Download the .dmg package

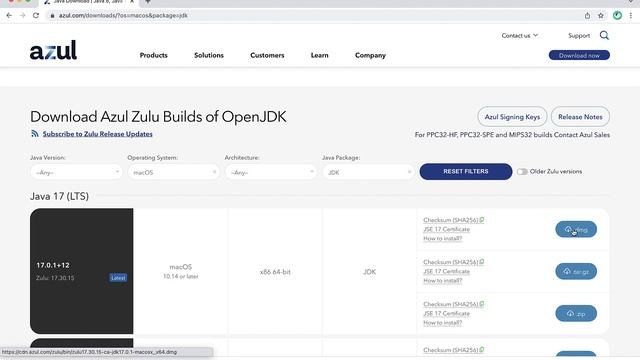click(x=576, y=229)
